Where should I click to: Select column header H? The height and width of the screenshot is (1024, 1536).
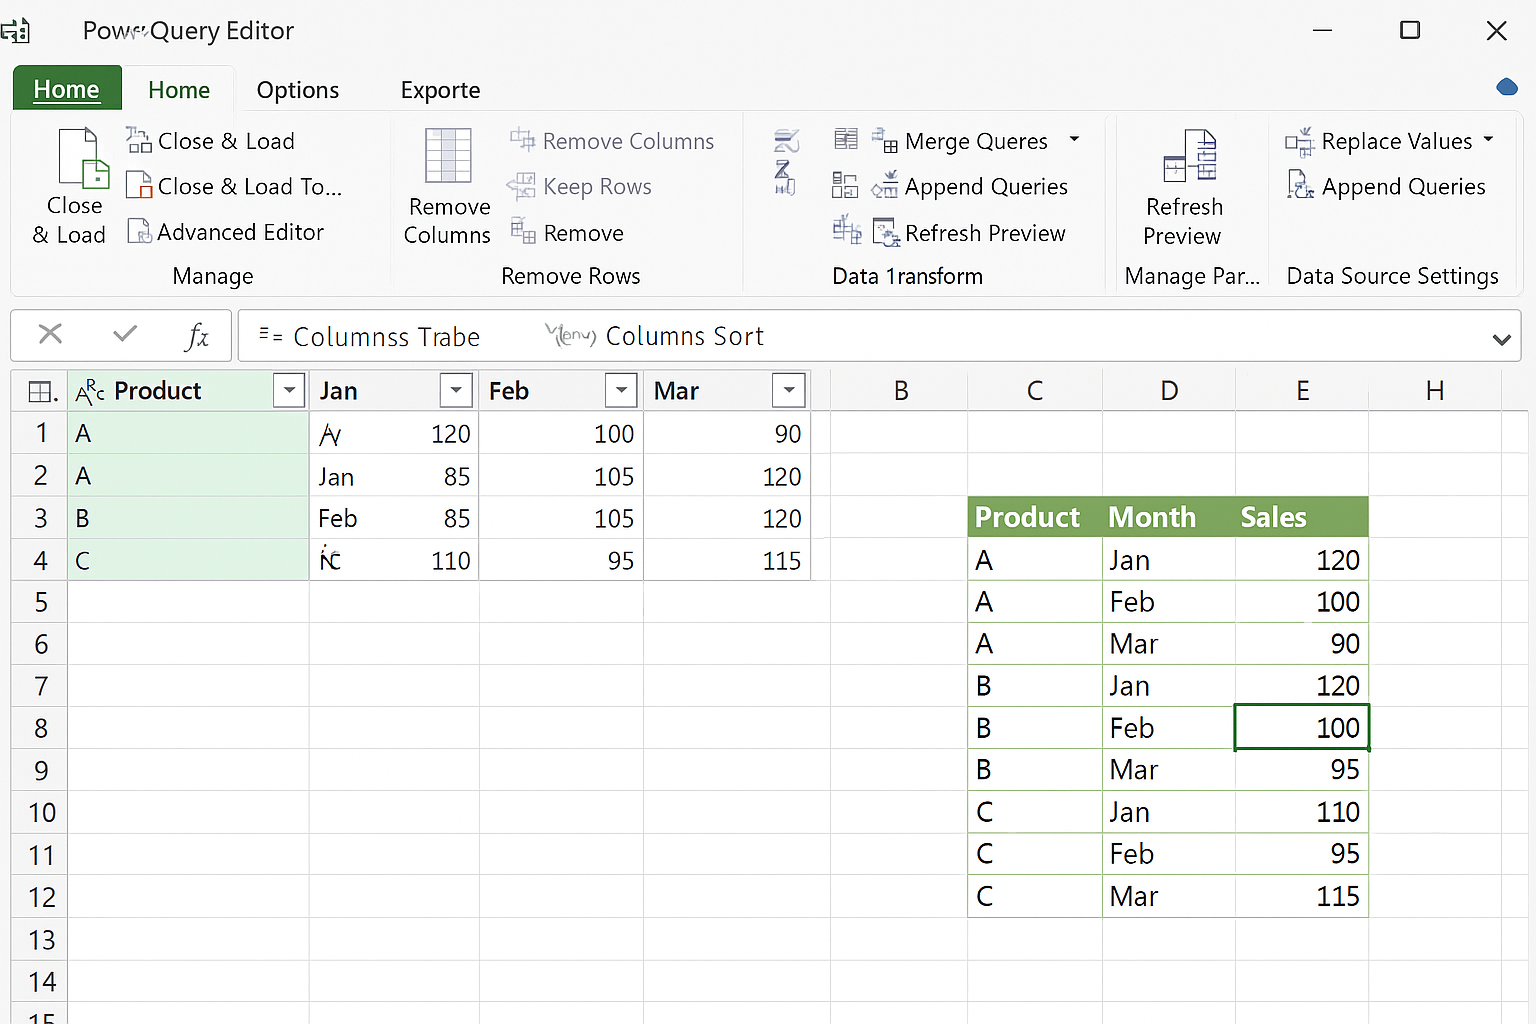pyautogui.click(x=1435, y=391)
